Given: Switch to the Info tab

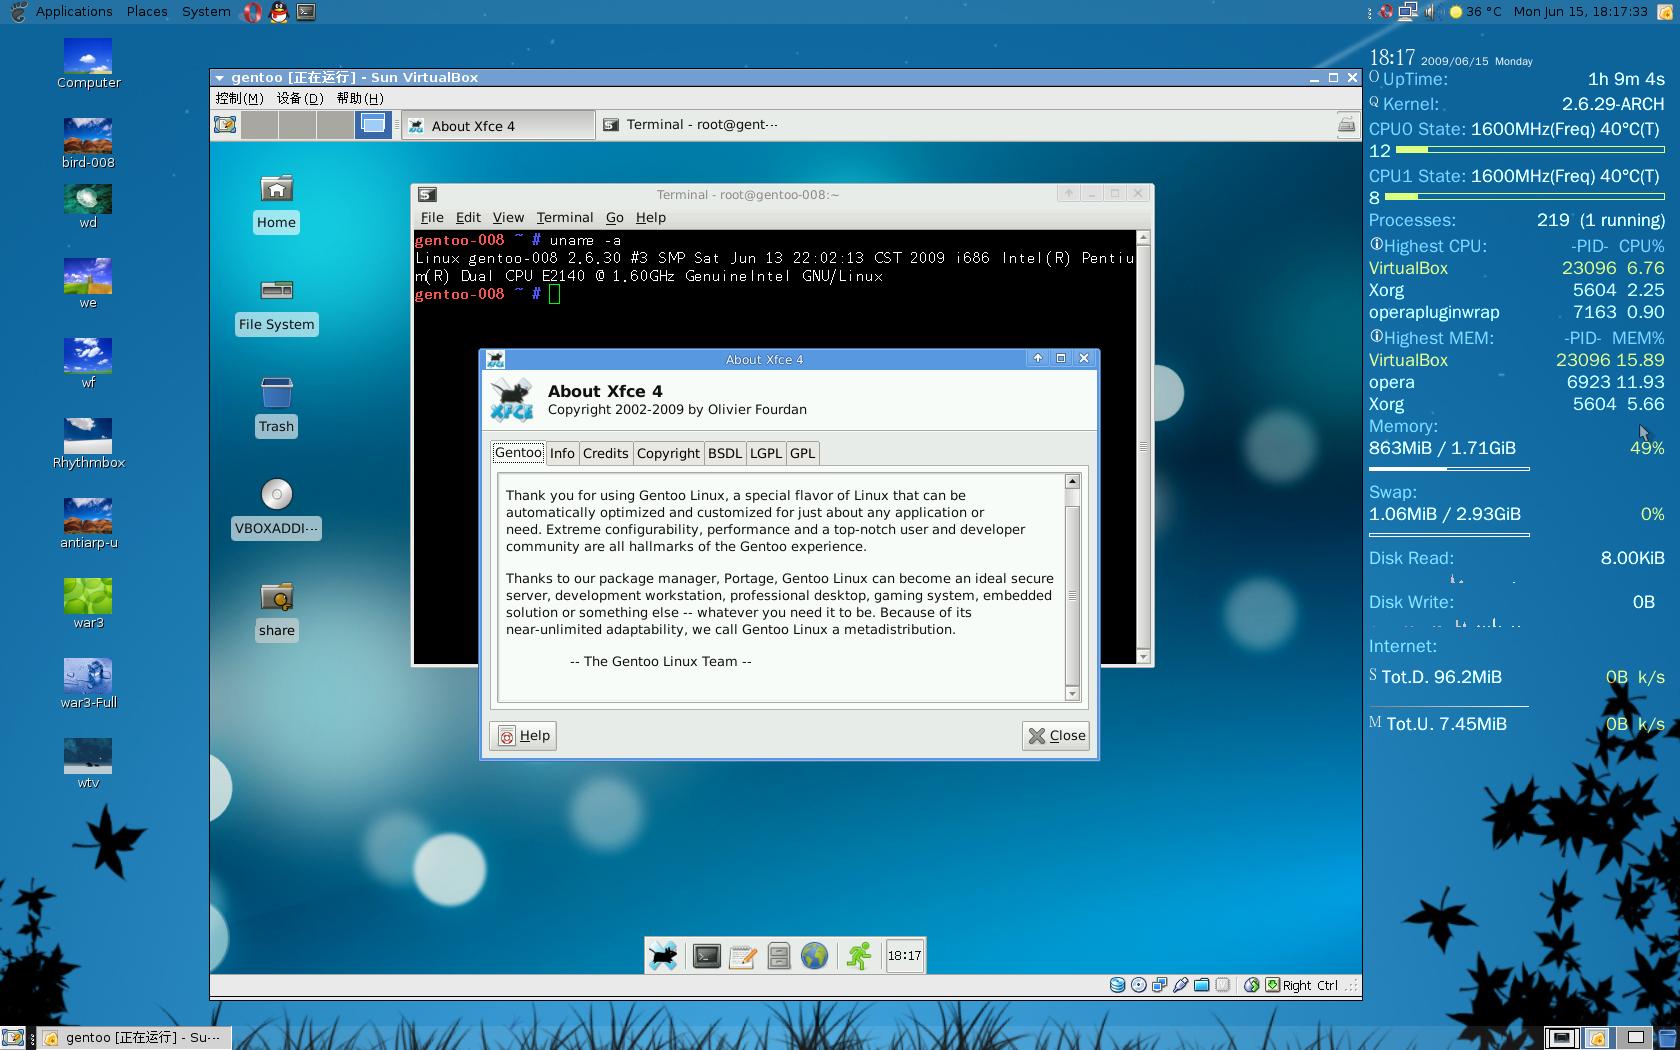Looking at the screenshot, I should tap(562, 453).
